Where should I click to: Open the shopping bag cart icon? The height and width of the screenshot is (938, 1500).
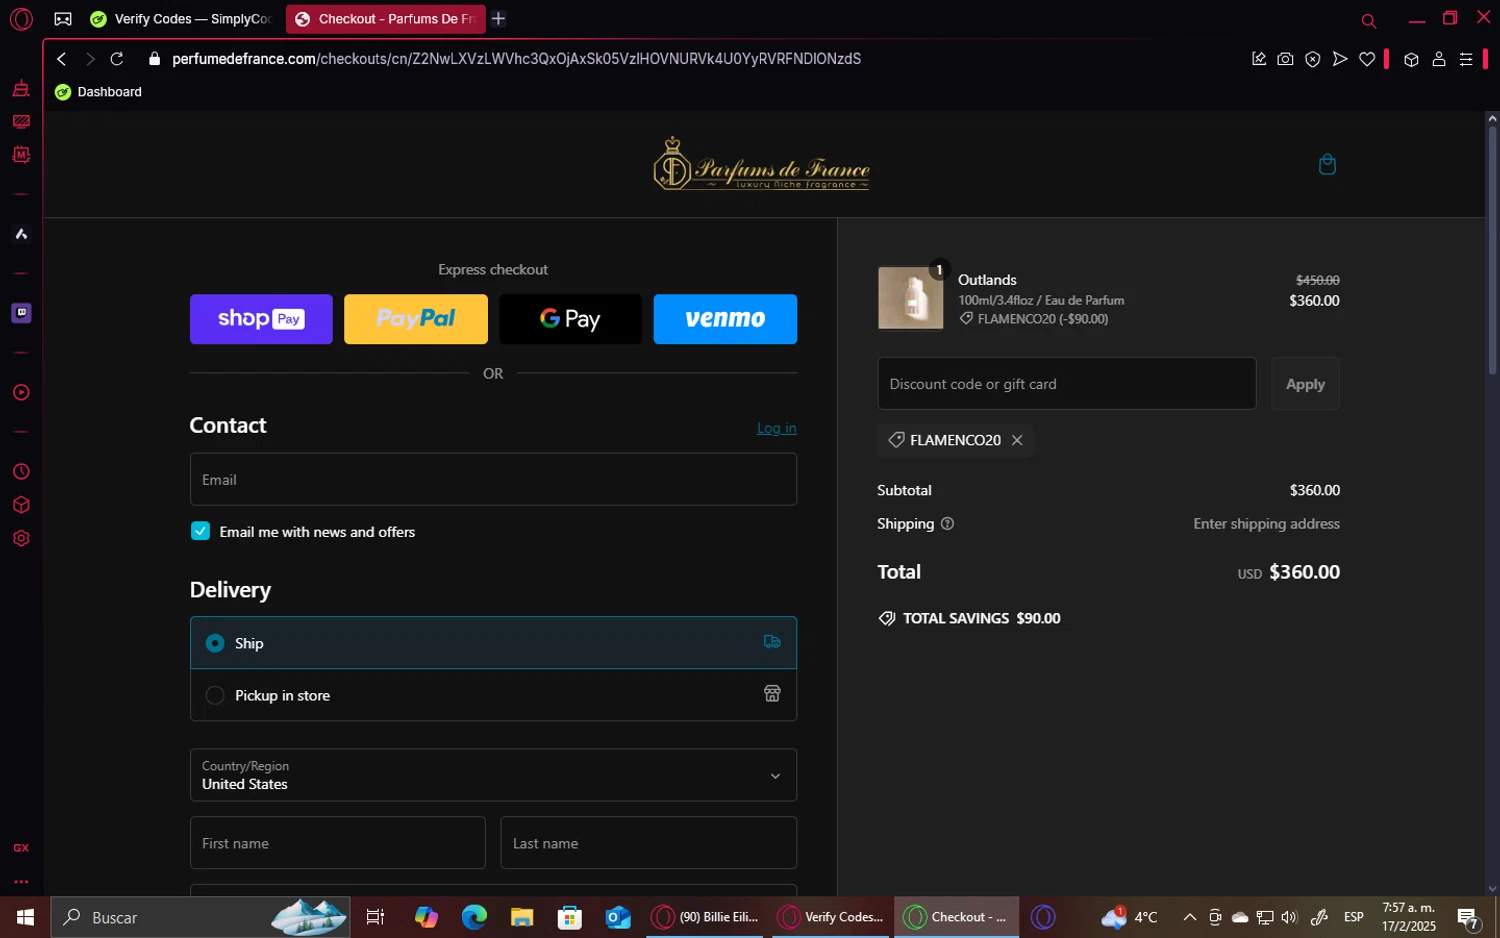coord(1327,164)
